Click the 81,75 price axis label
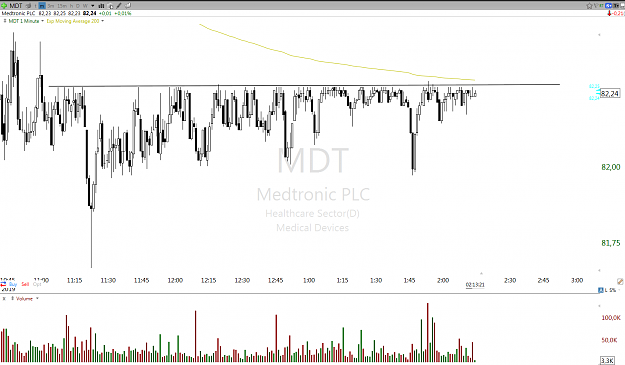Image resolution: width=625 pixels, height=365 pixels. click(611, 243)
